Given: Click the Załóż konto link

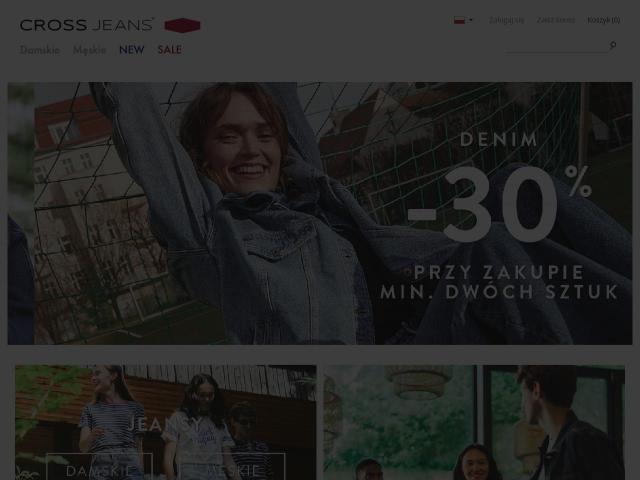Looking at the screenshot, I should pyautogui.click(x=556, y=20).
